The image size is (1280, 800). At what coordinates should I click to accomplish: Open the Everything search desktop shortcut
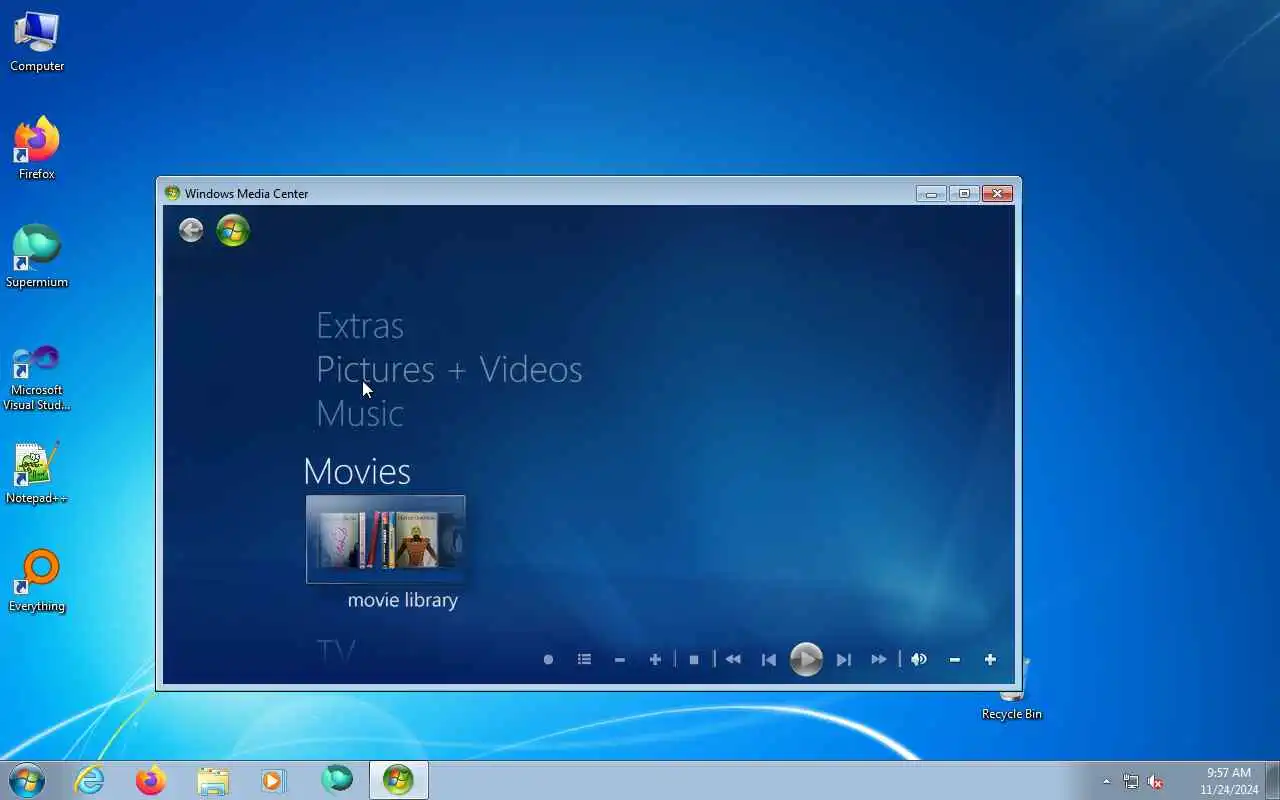[x=37, y=581]
